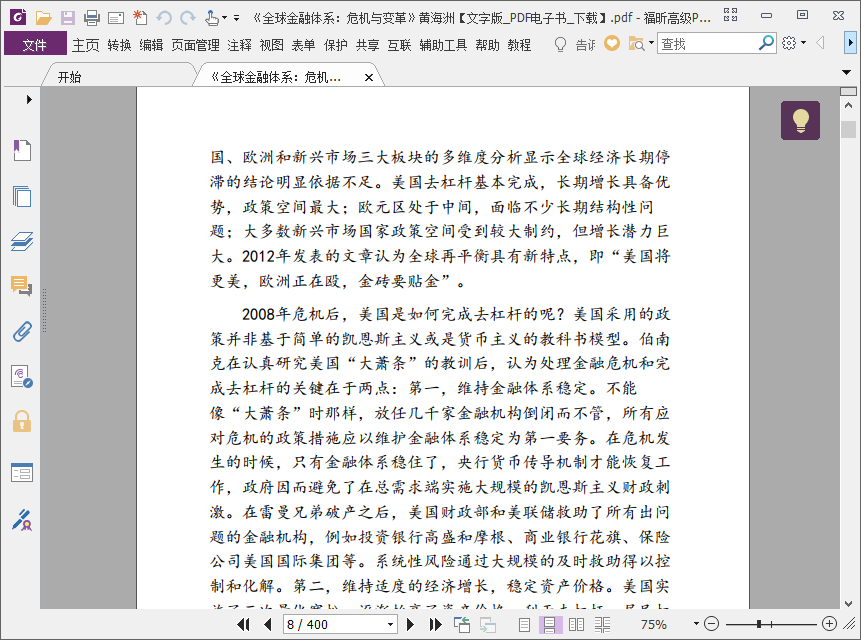Open the 页面管理 ribbon tab

click(x=195, y=45)
